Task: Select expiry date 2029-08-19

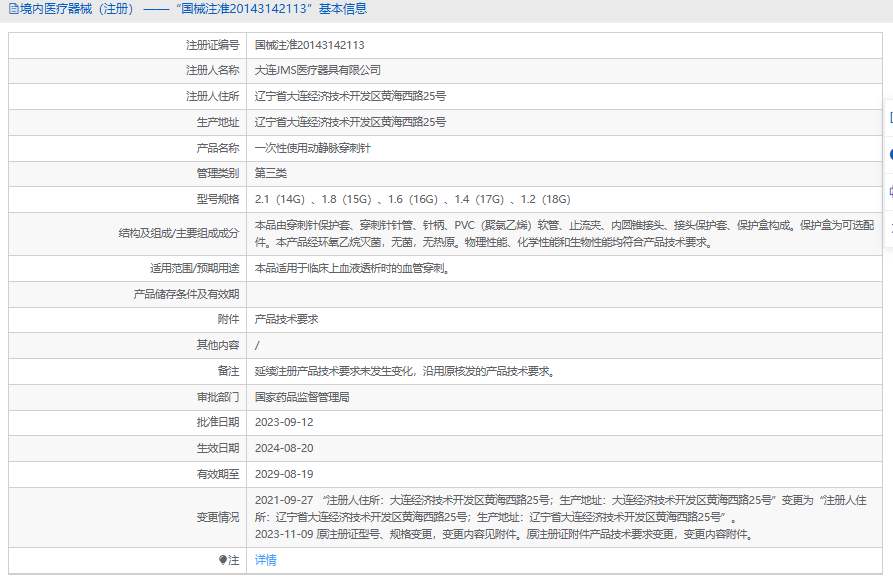Action: (x=284, y=474)
